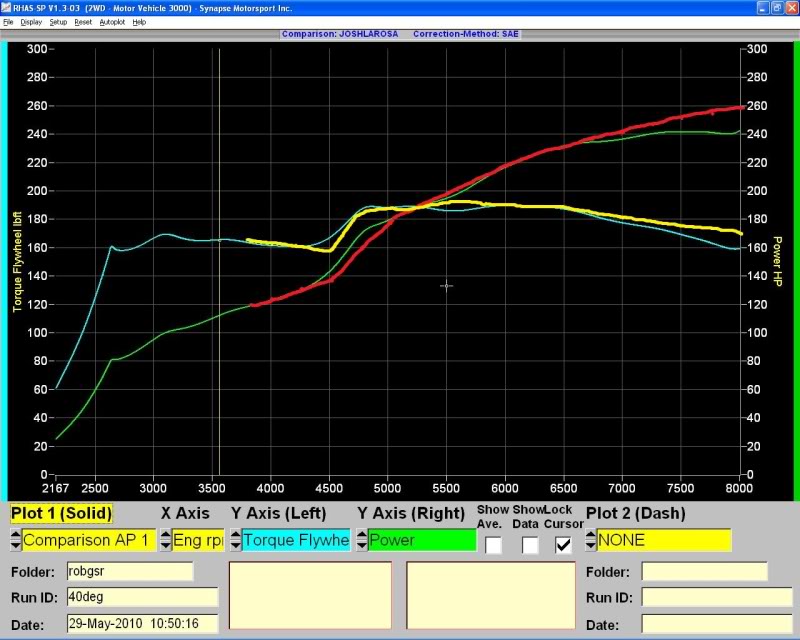This screenshot has width=800, height=640.
Task: Click the Setup menu
Action: 58,21
